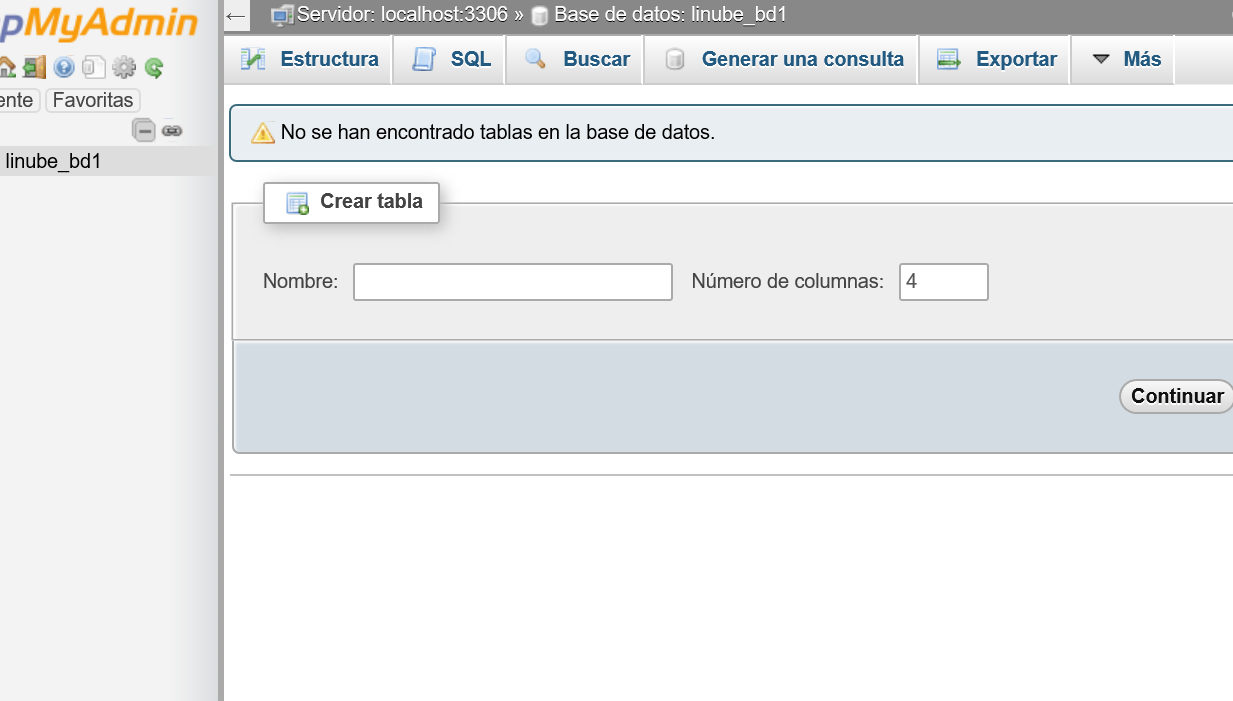Click the Continuar button
1233x701 pixels.
click(1175, 396)
